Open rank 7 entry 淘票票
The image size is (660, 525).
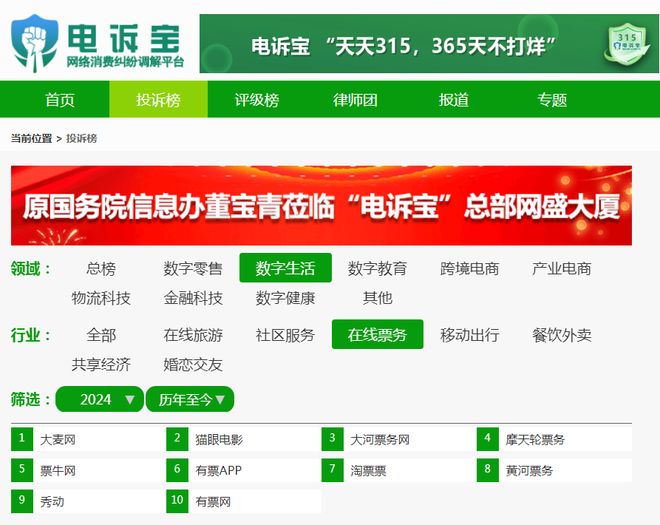[368, 471]
